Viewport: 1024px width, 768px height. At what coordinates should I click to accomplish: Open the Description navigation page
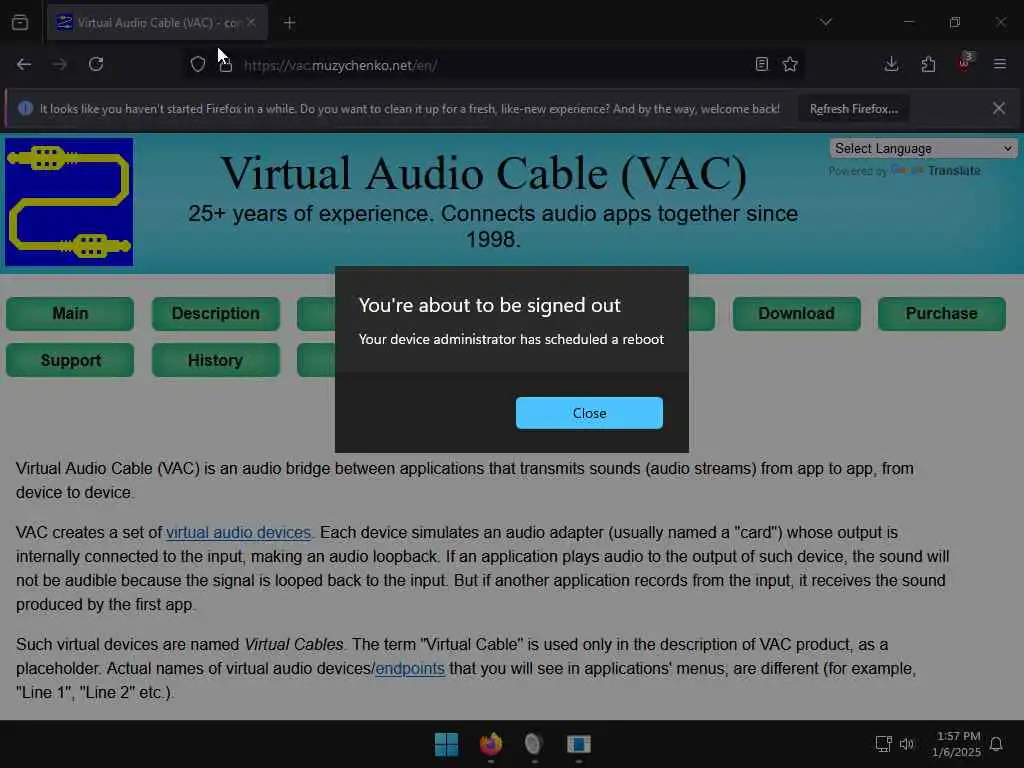(216, 313)
